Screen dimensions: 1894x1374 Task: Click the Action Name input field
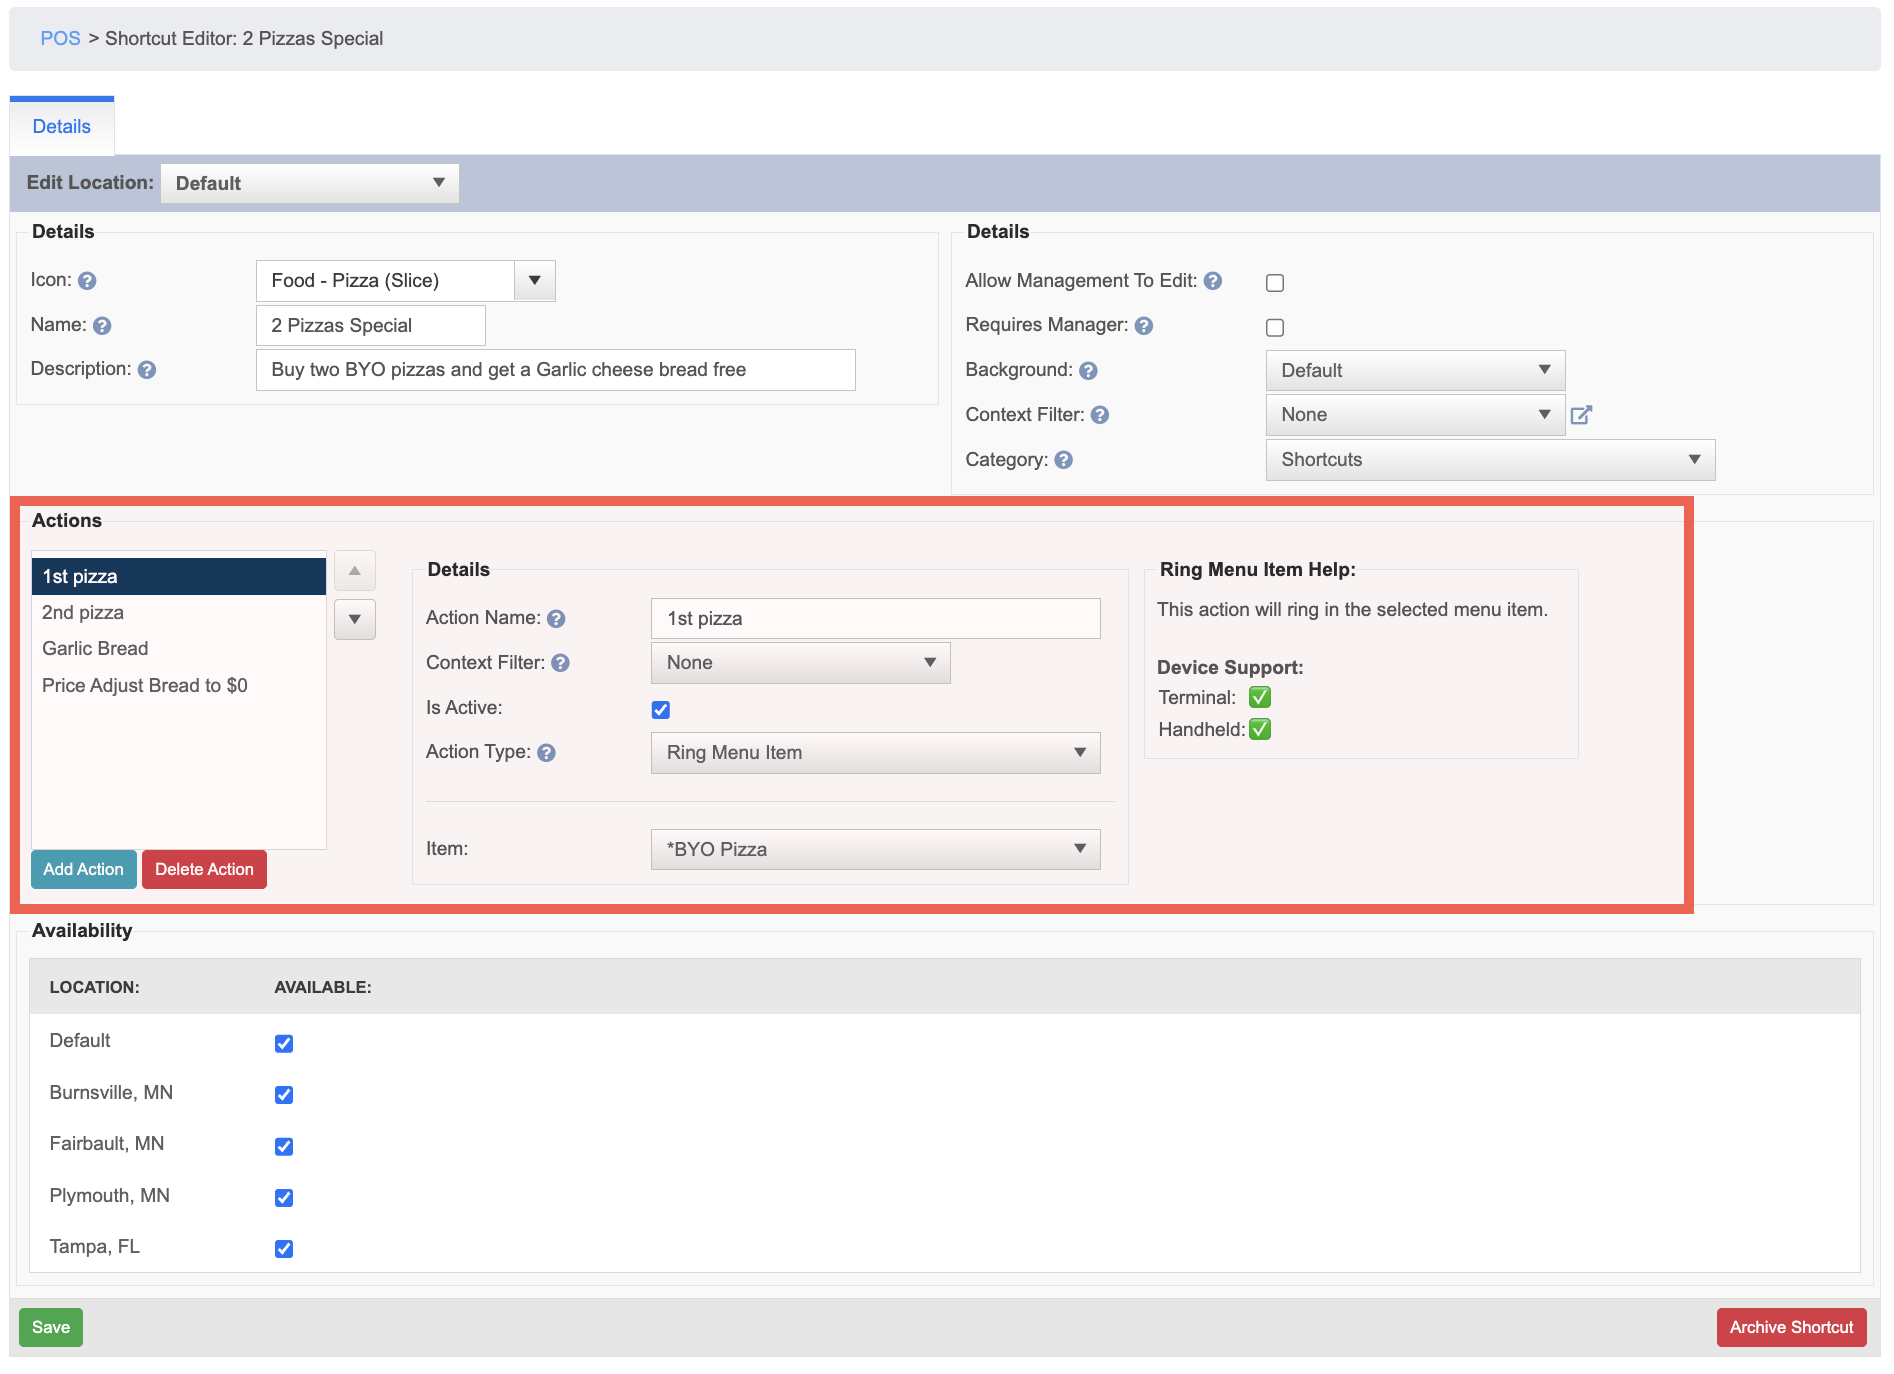pyautogui.click(x=875, y=619)
